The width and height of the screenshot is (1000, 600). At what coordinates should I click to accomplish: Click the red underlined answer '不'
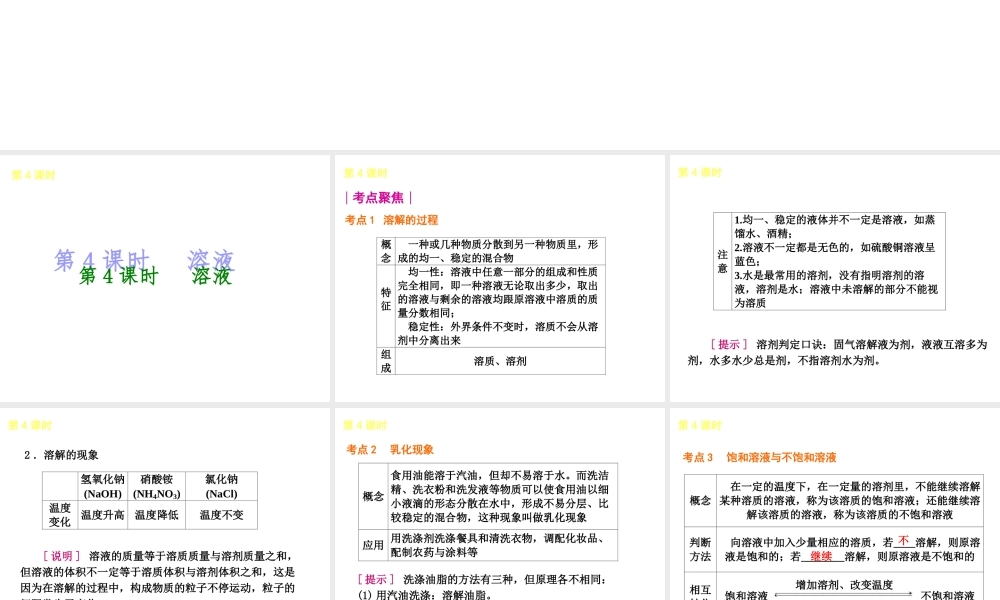[904, 541]
